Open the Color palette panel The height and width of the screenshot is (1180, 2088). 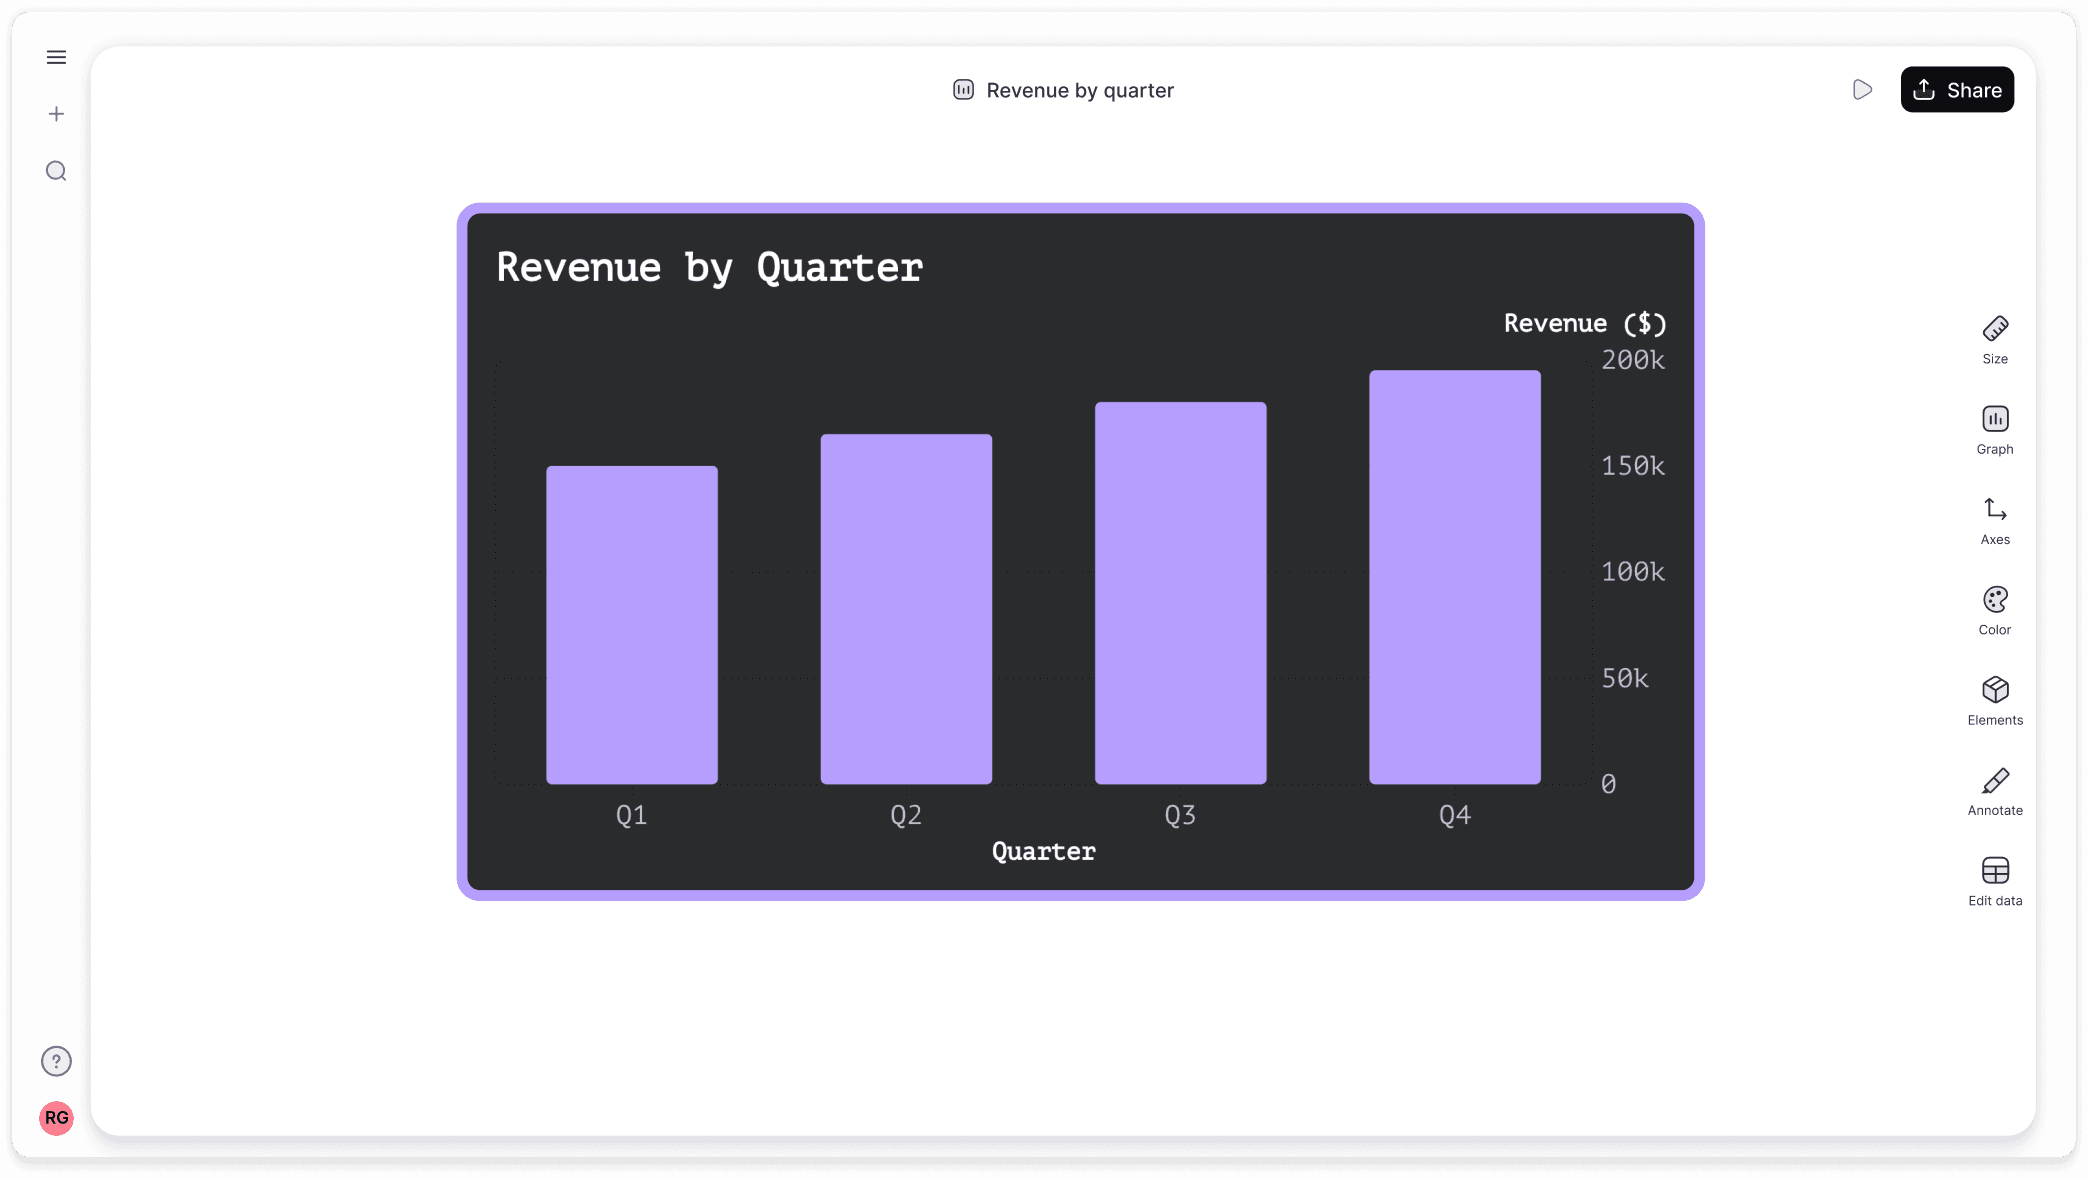1994,610
